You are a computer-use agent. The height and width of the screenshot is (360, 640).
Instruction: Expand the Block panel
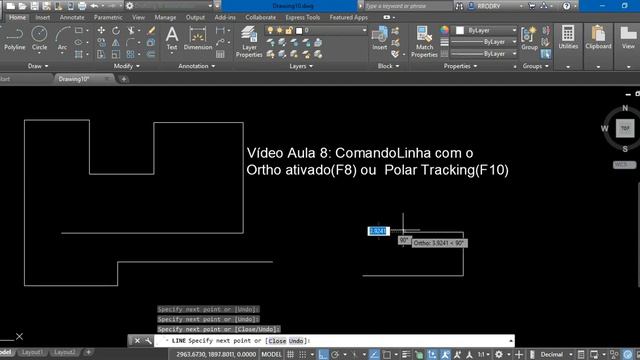click(388, 66)
